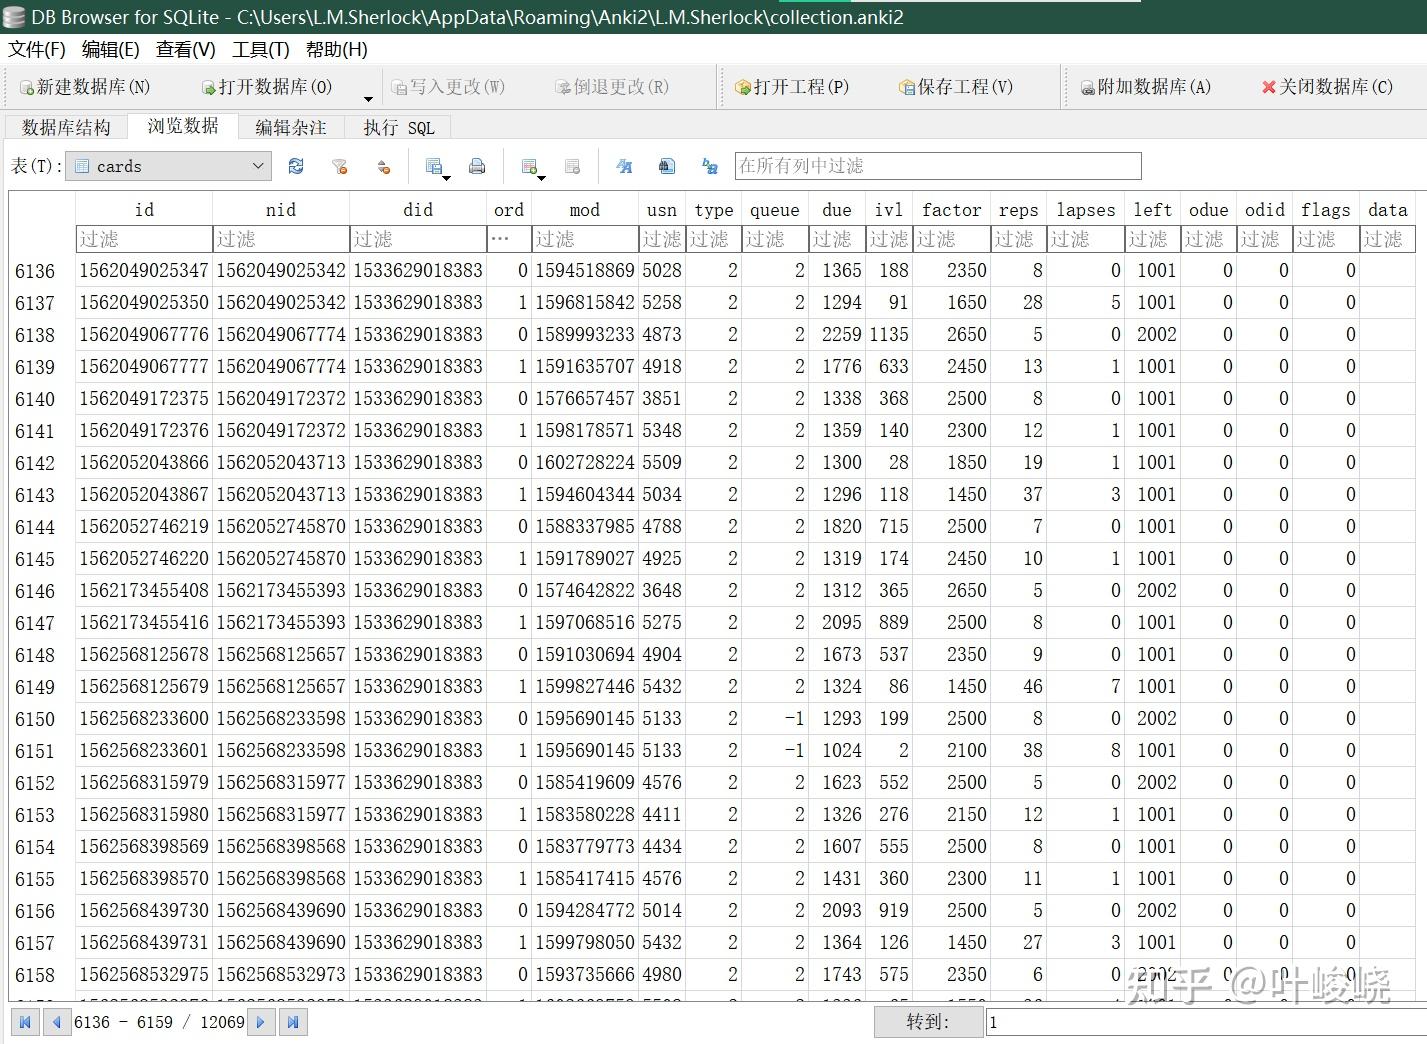This screenshot has height=1044, width=1427.
Task: Switch to the 数据库结构 tab
Action: [x=66, y=127]
